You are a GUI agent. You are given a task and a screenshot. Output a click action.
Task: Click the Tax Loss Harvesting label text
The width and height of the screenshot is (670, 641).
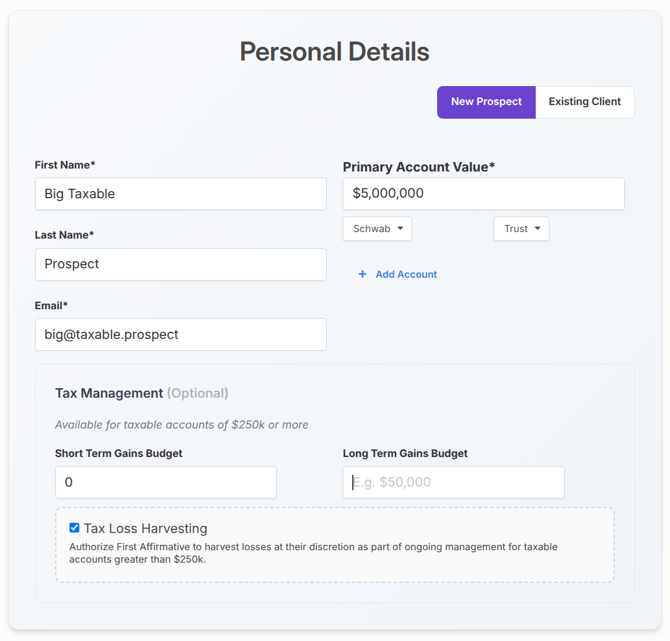point(145,528)
